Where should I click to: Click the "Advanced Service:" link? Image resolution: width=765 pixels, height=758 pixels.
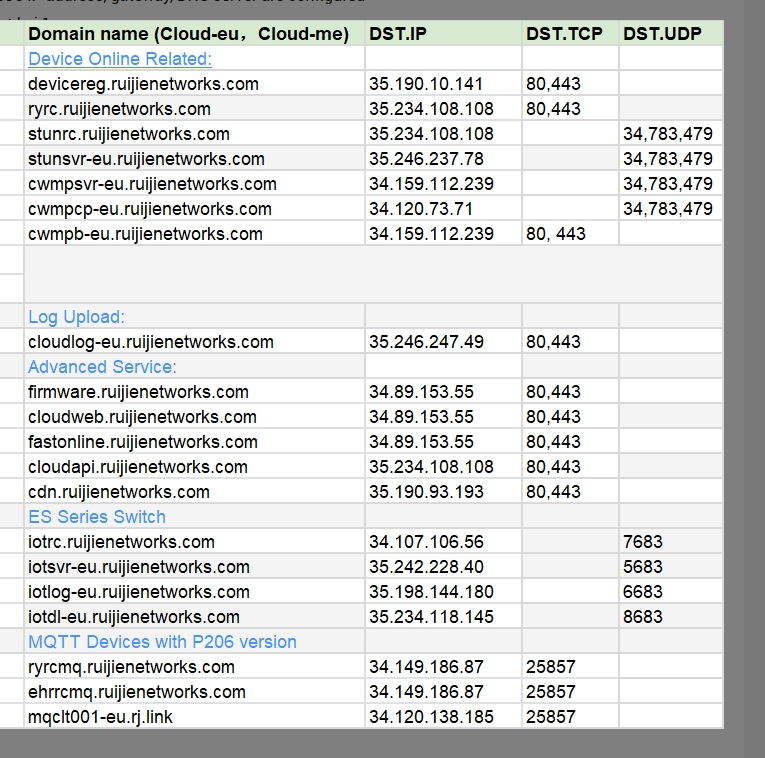(x=102, y=367)
